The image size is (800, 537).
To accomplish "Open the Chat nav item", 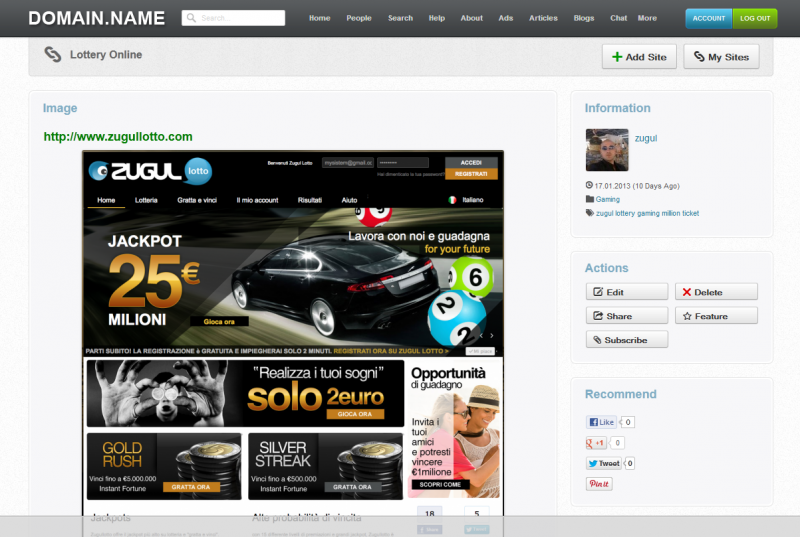I will pyautogui.click(x=618, y=18).
